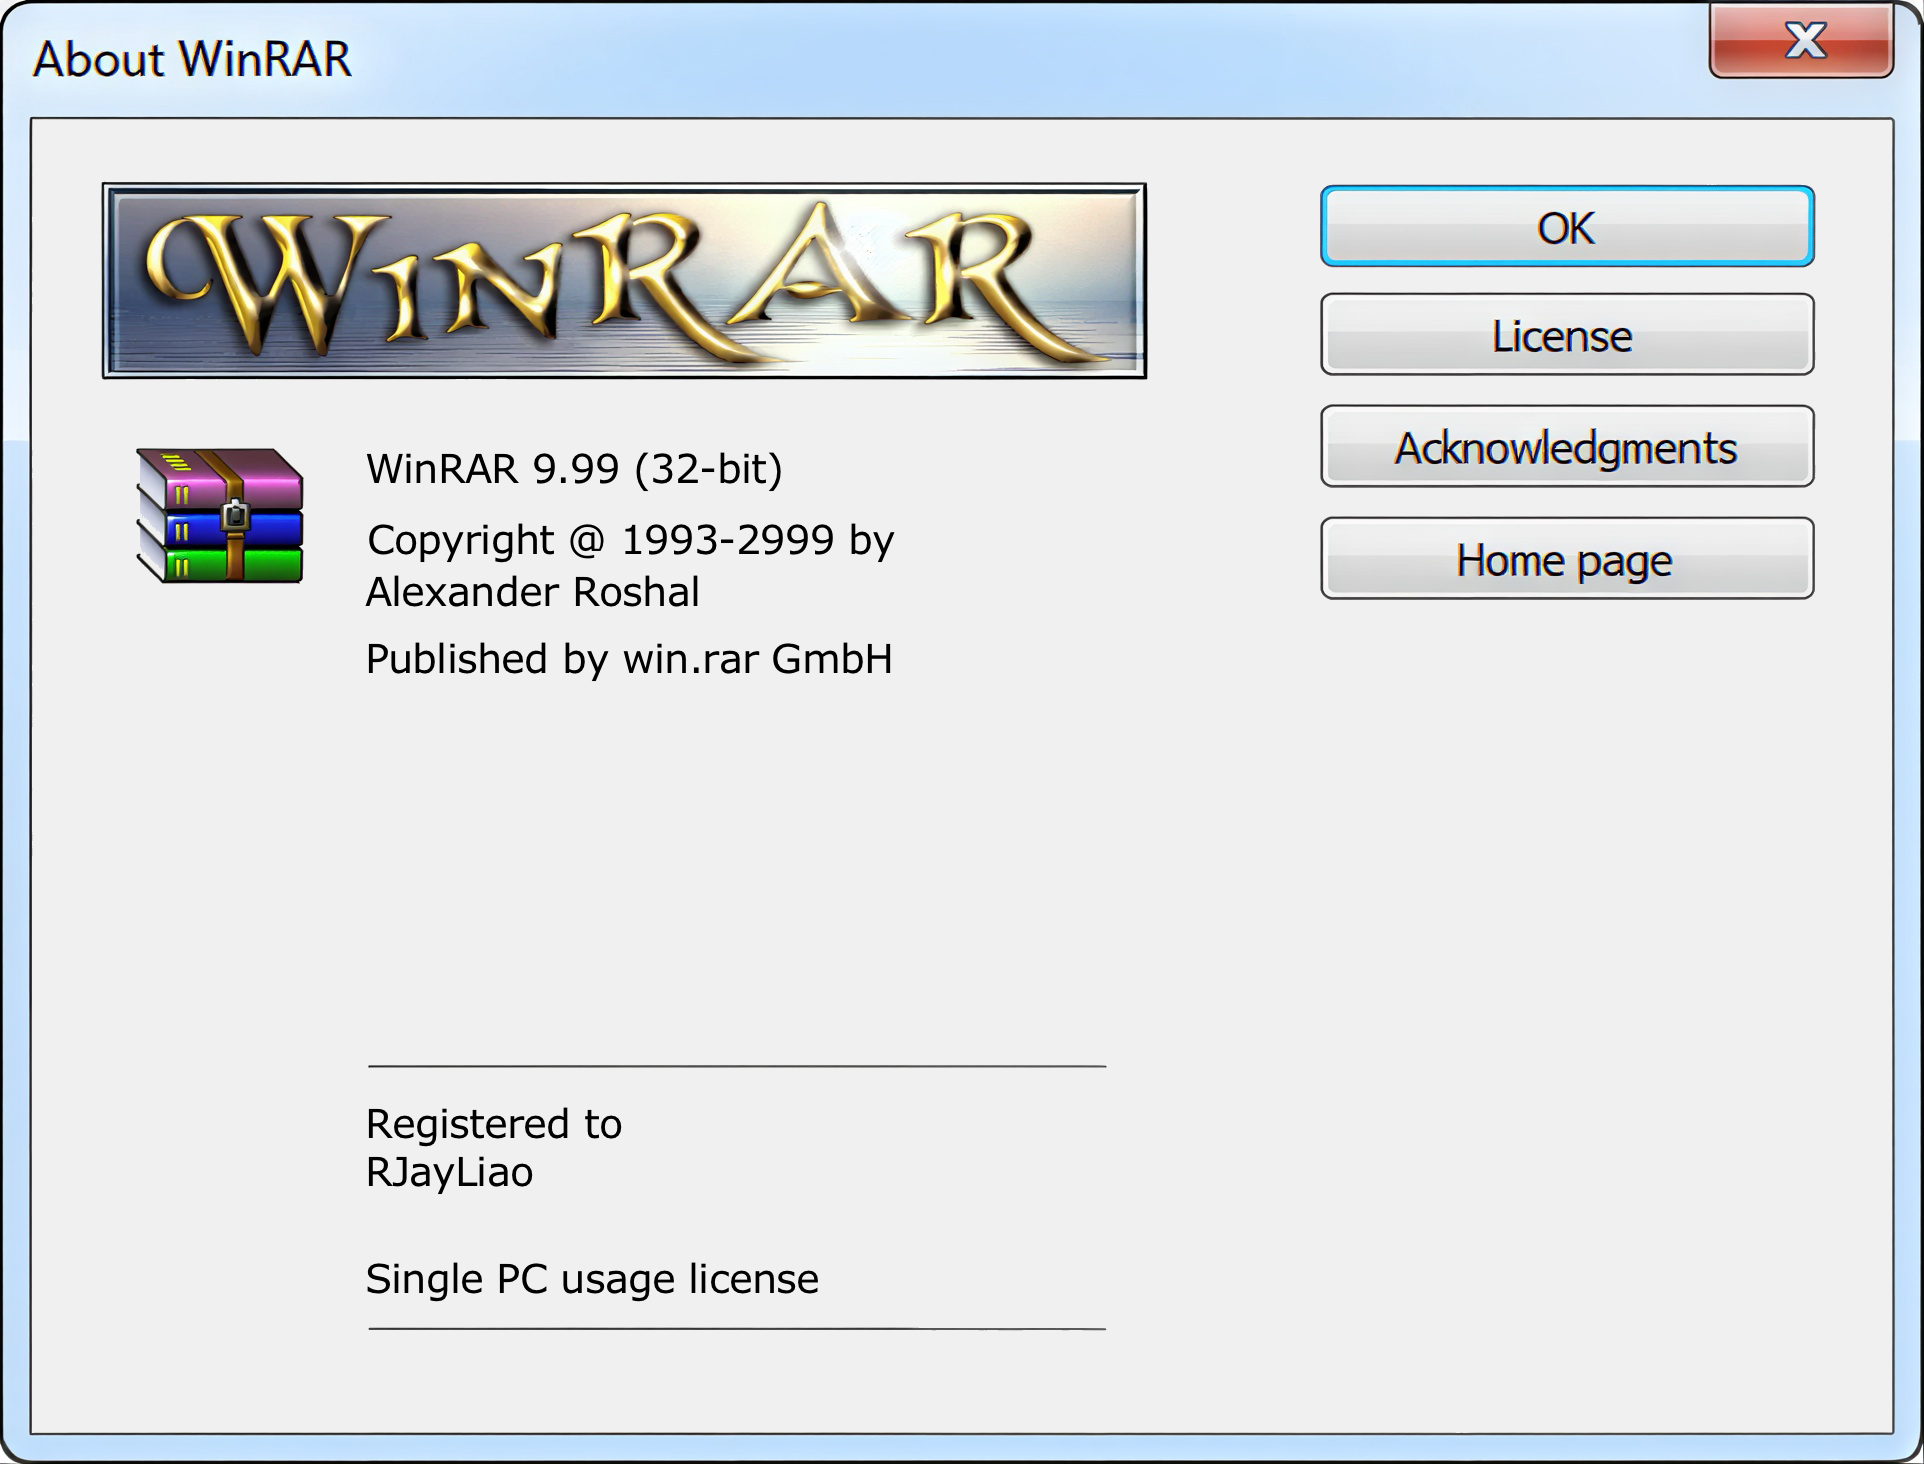This screenshot has height=1464, width=1924.
Task: Click the Alexander Roshal author name
Action: tap(532, 592)
